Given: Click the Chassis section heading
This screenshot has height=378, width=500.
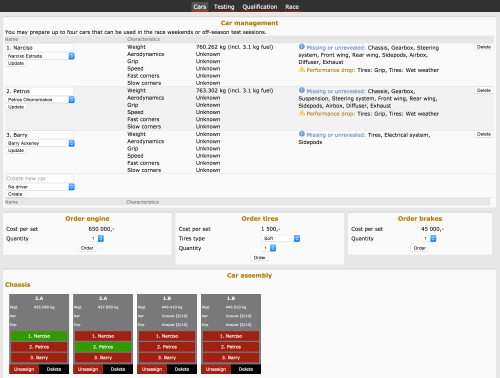Looking at the screenshot, I should 18,285.
